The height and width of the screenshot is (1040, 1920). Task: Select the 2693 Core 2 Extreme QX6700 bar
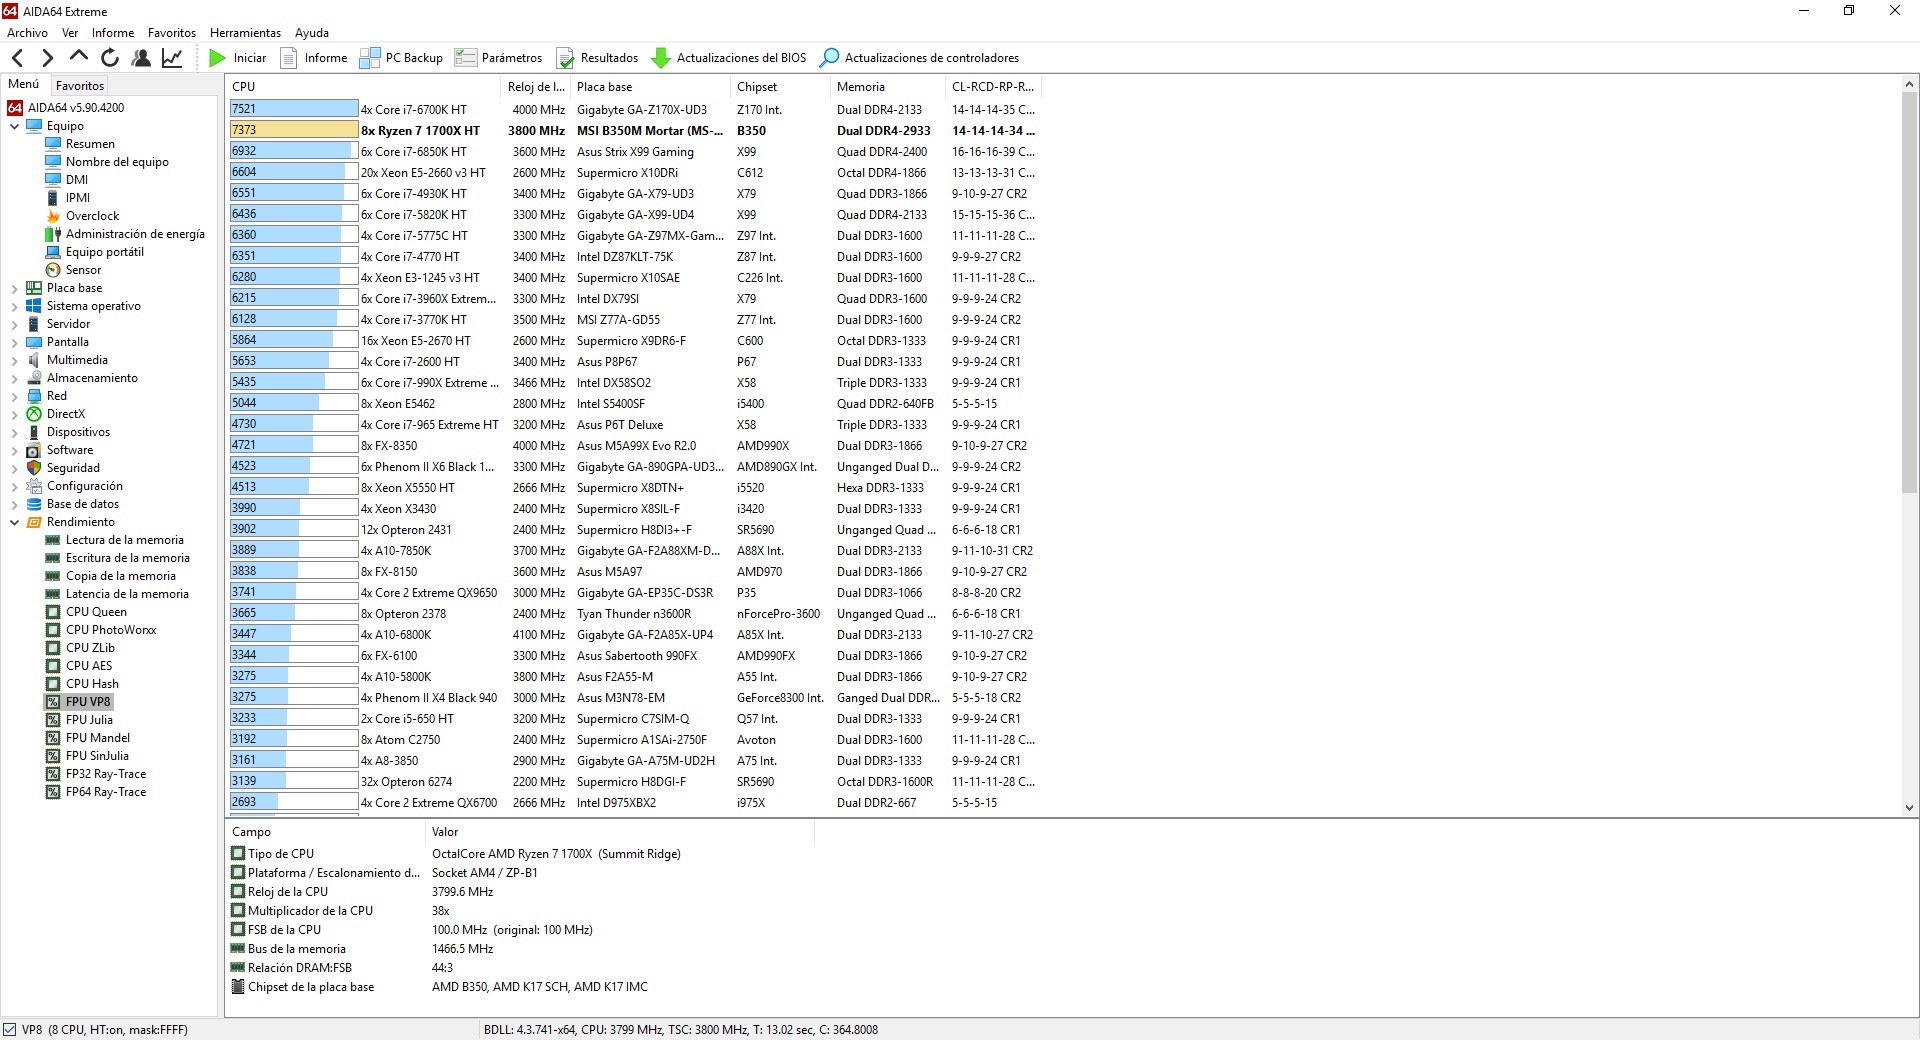tap(294, 802)
